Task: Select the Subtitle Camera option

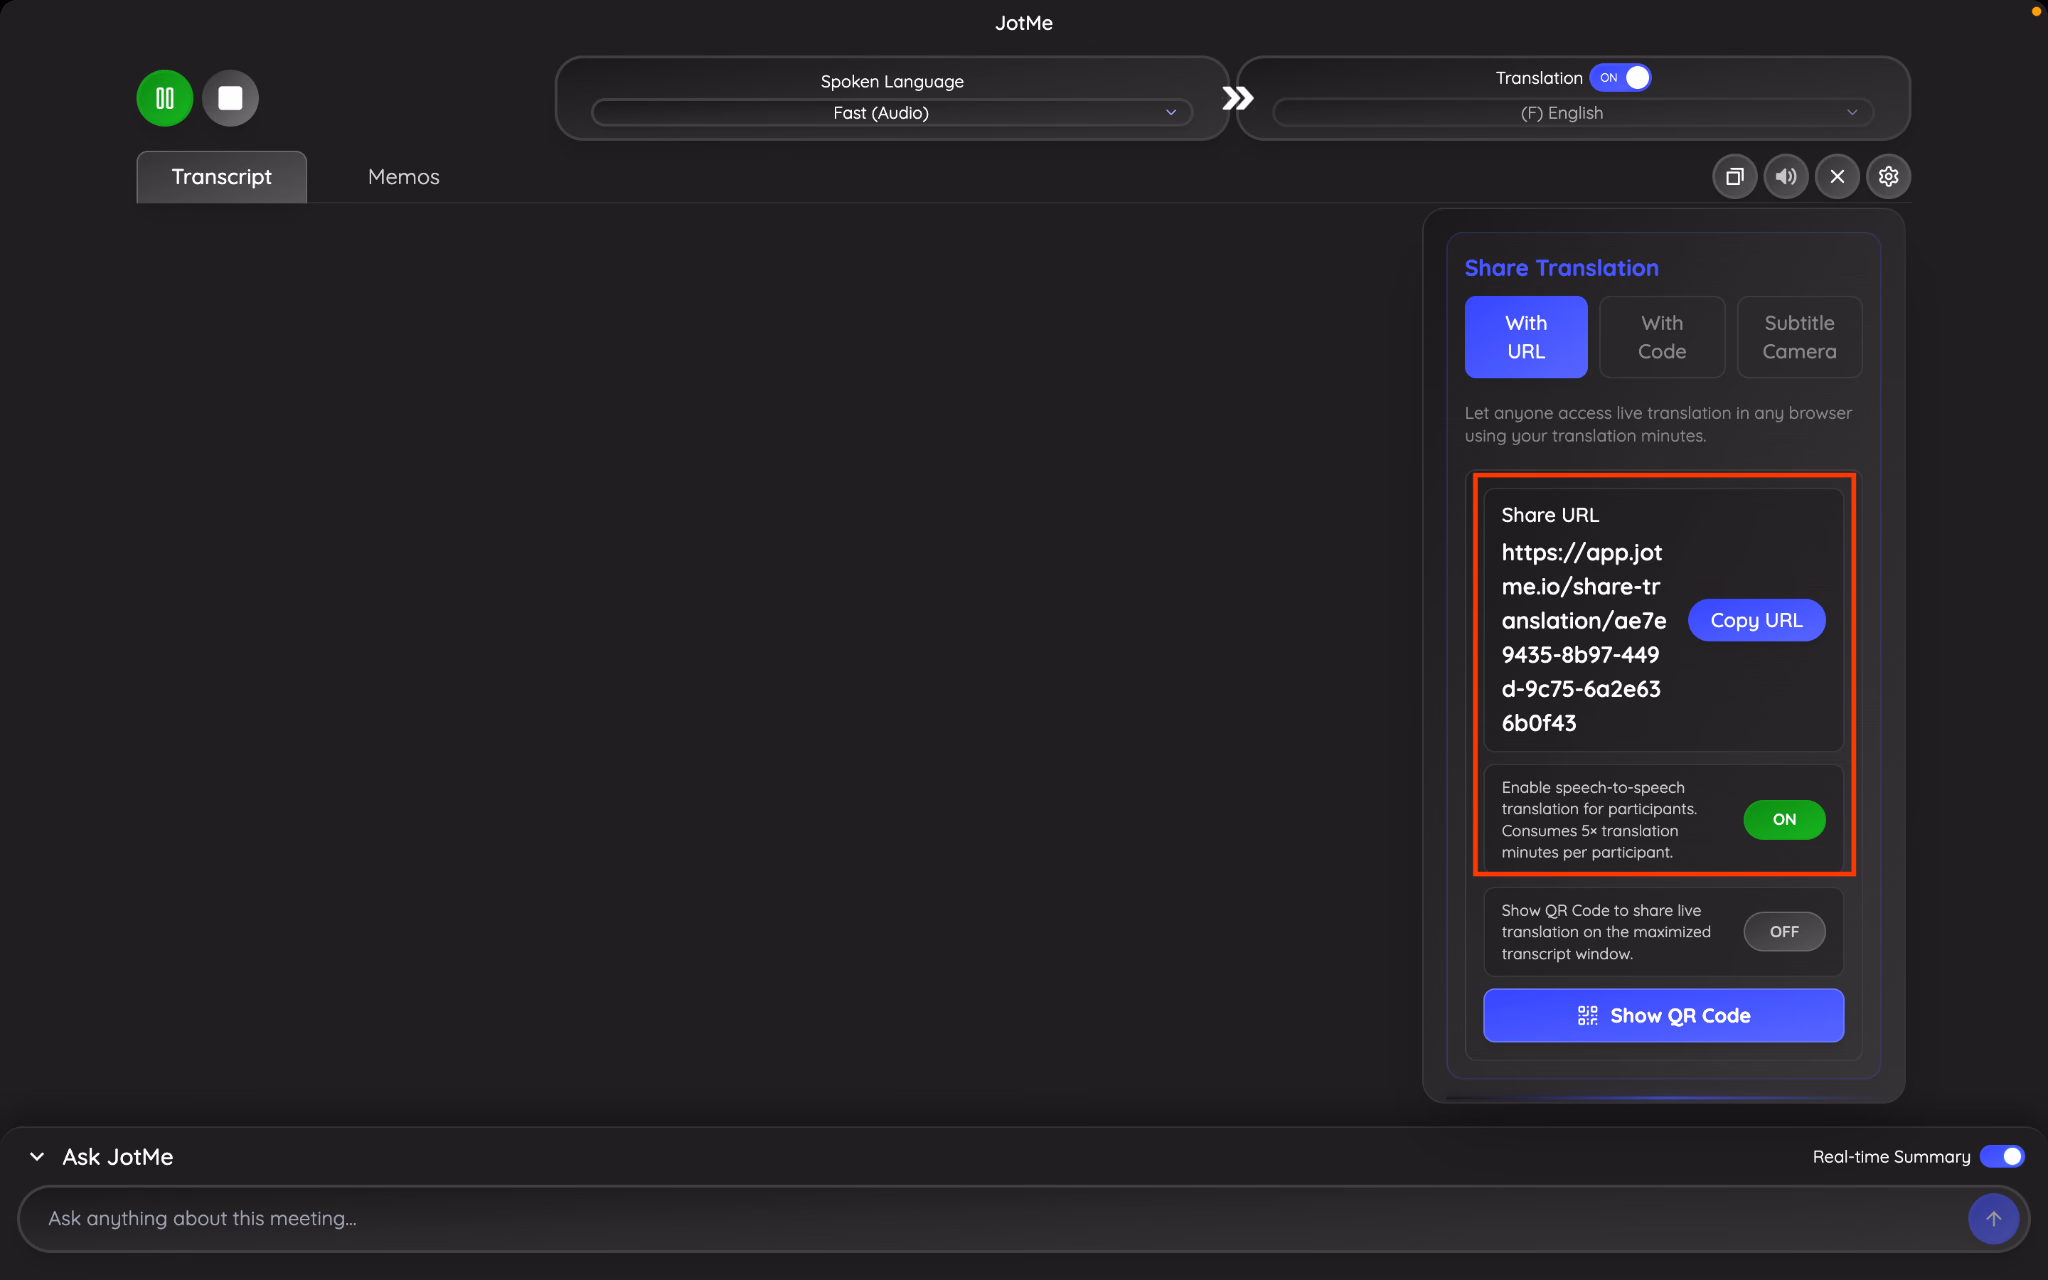Action: [1799, 337]
